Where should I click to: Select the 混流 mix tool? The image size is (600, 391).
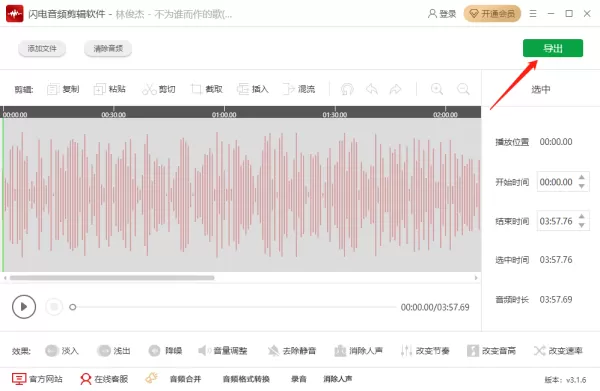[299, 89]
